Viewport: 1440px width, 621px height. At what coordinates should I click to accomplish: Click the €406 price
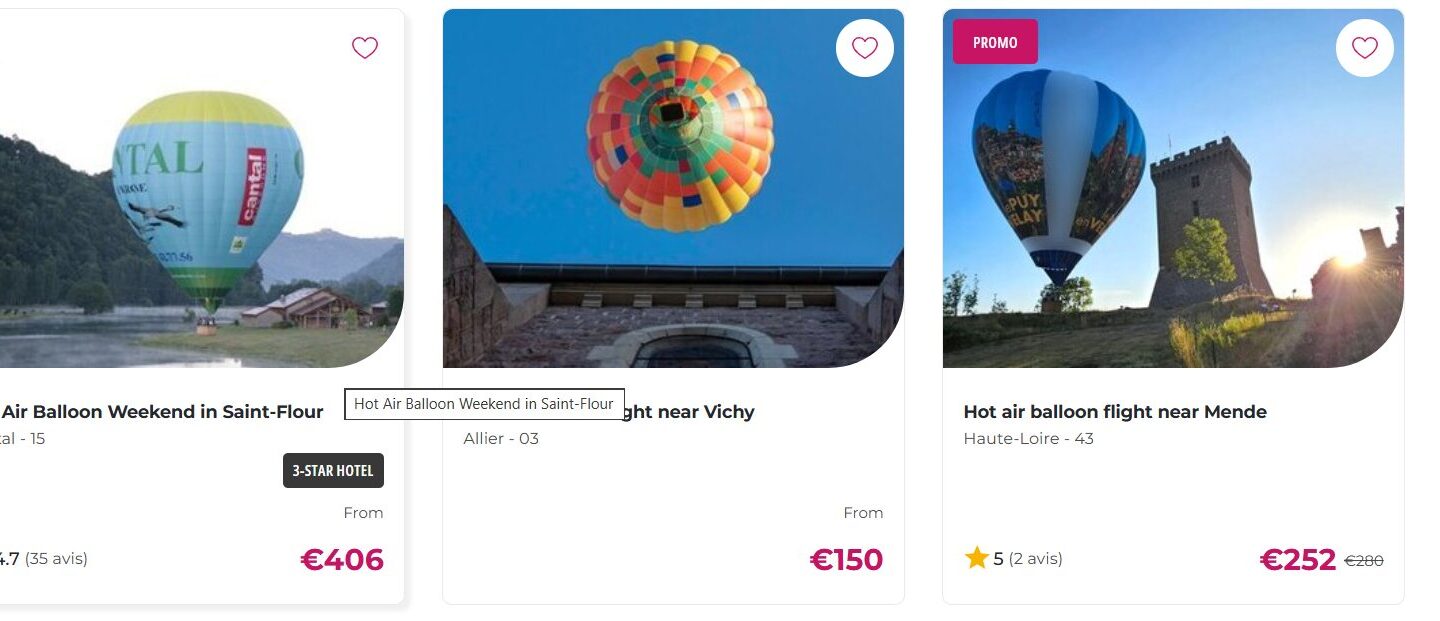coord(341,560)
